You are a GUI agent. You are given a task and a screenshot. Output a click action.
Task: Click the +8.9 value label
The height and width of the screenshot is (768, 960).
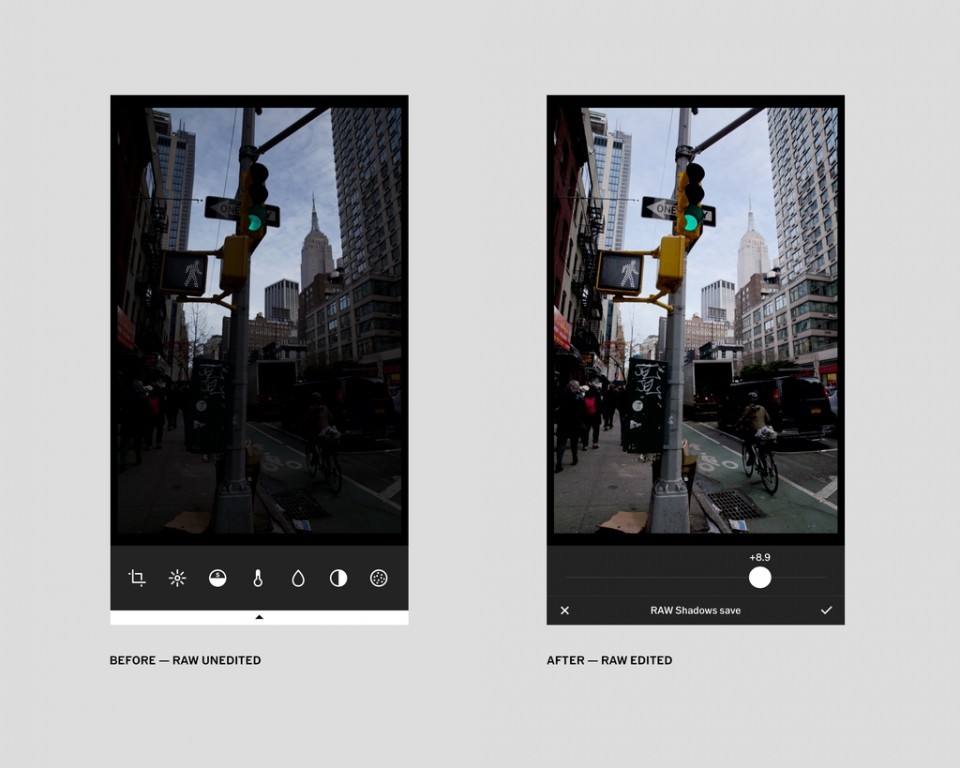pos(760,557)
